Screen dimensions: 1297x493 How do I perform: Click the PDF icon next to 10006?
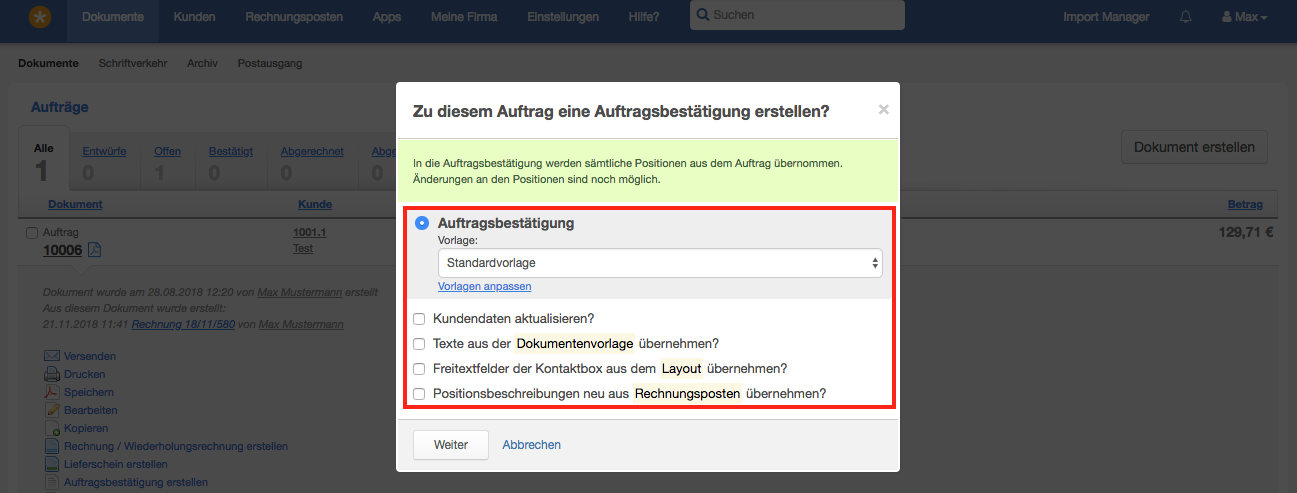[94, 249]
